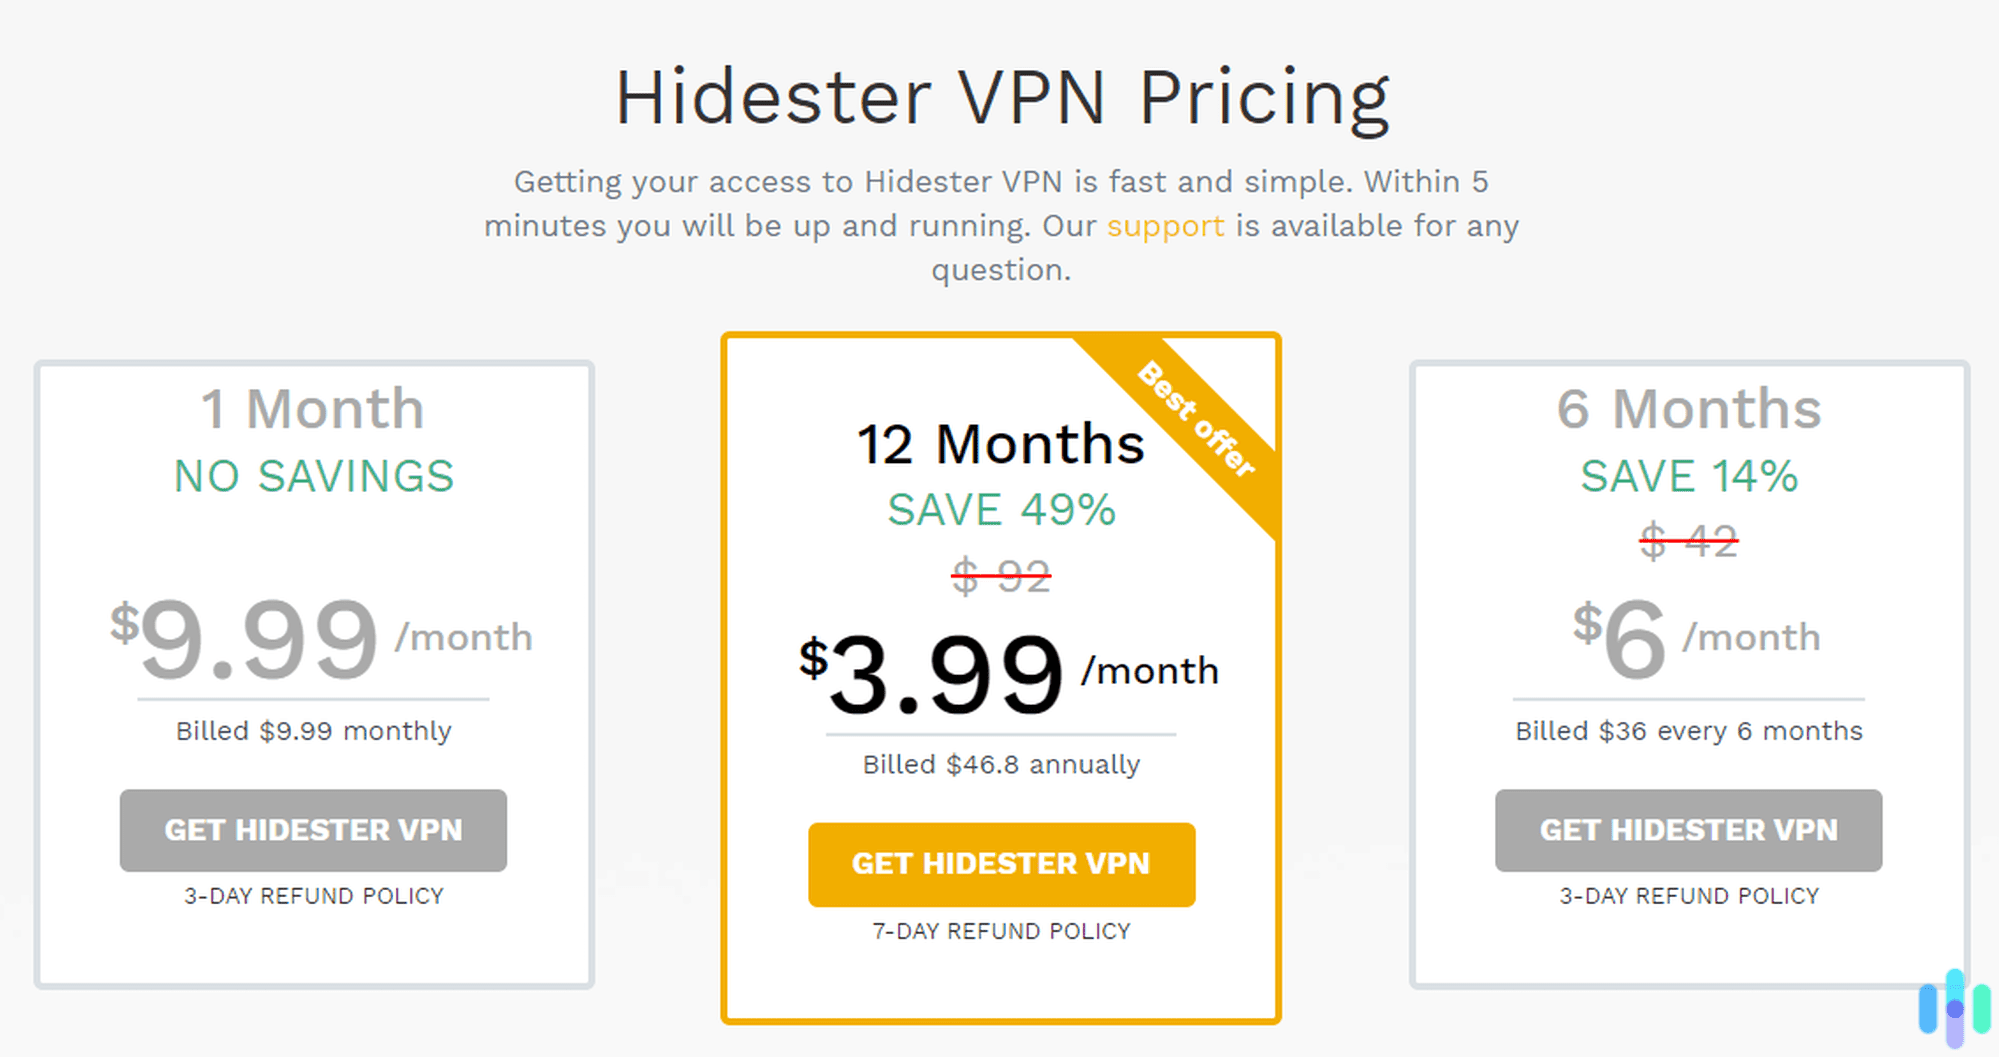Viewport: 1999px width, 1057px height.
Task: Click GET HIDESTER VPN on the 1 Month plan
Action: (x=313, y=830)
